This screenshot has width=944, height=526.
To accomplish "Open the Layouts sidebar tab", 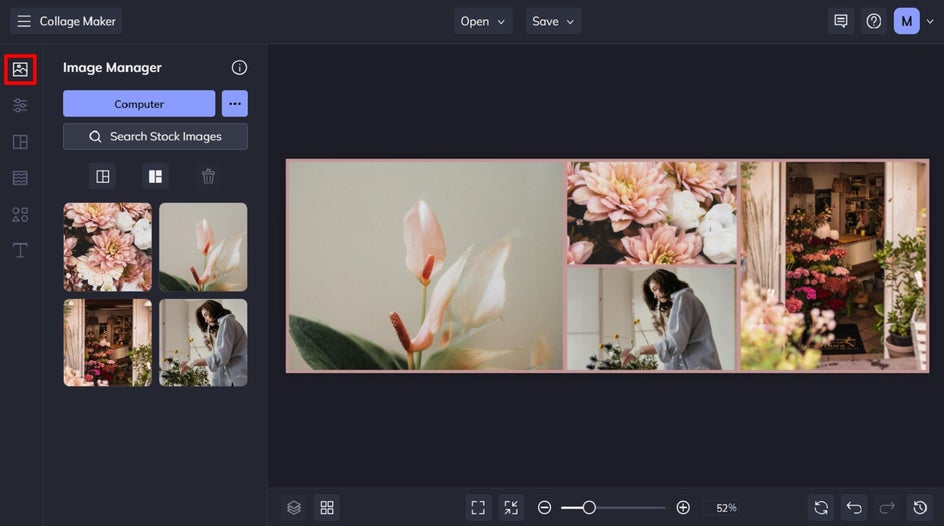I will pyautogui.click(x=20, y=142).
